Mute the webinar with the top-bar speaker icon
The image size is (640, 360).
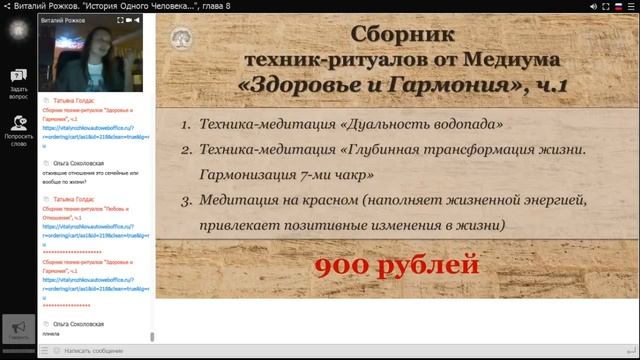(593, 7)
